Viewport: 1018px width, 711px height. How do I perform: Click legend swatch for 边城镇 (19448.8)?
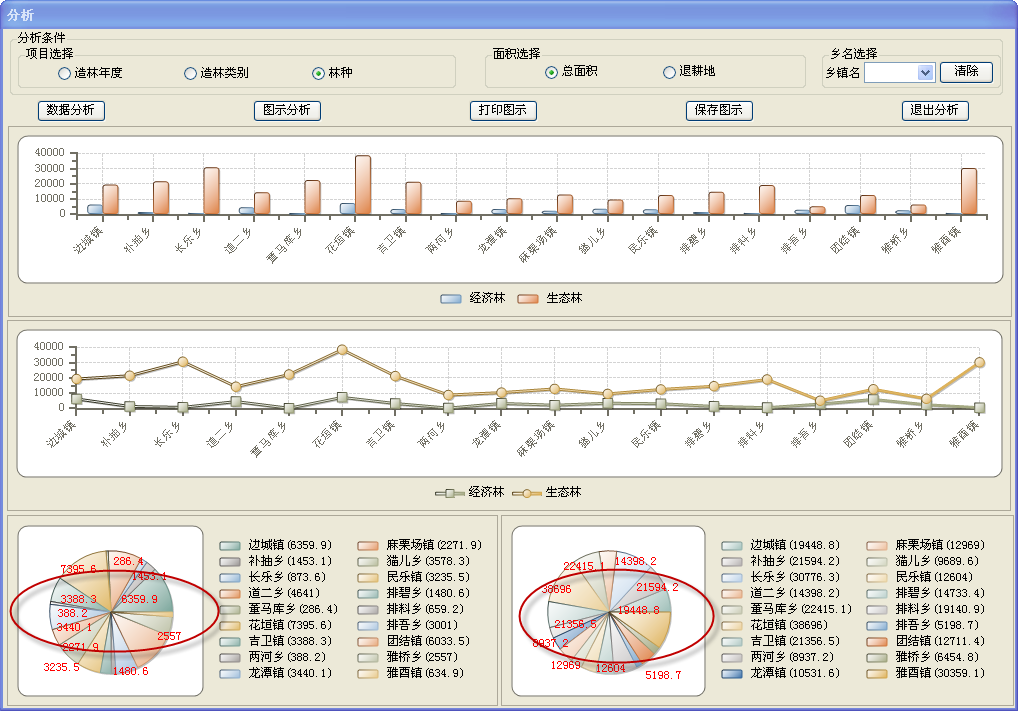pos(732,546)
